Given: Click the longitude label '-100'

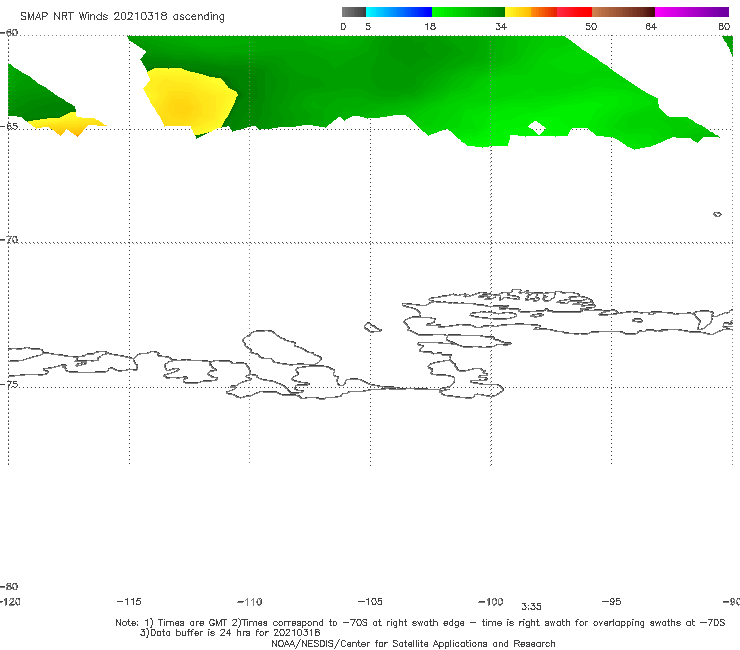Looking at the screenshot, I should 491,602.
